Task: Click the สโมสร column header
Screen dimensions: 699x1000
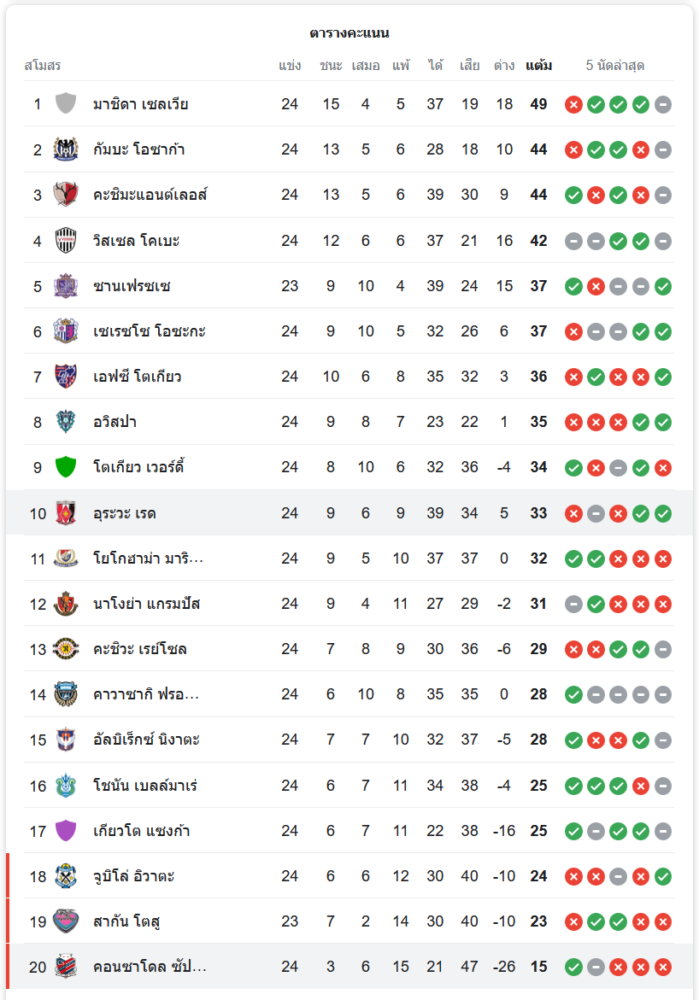Action: pos(42,66)
